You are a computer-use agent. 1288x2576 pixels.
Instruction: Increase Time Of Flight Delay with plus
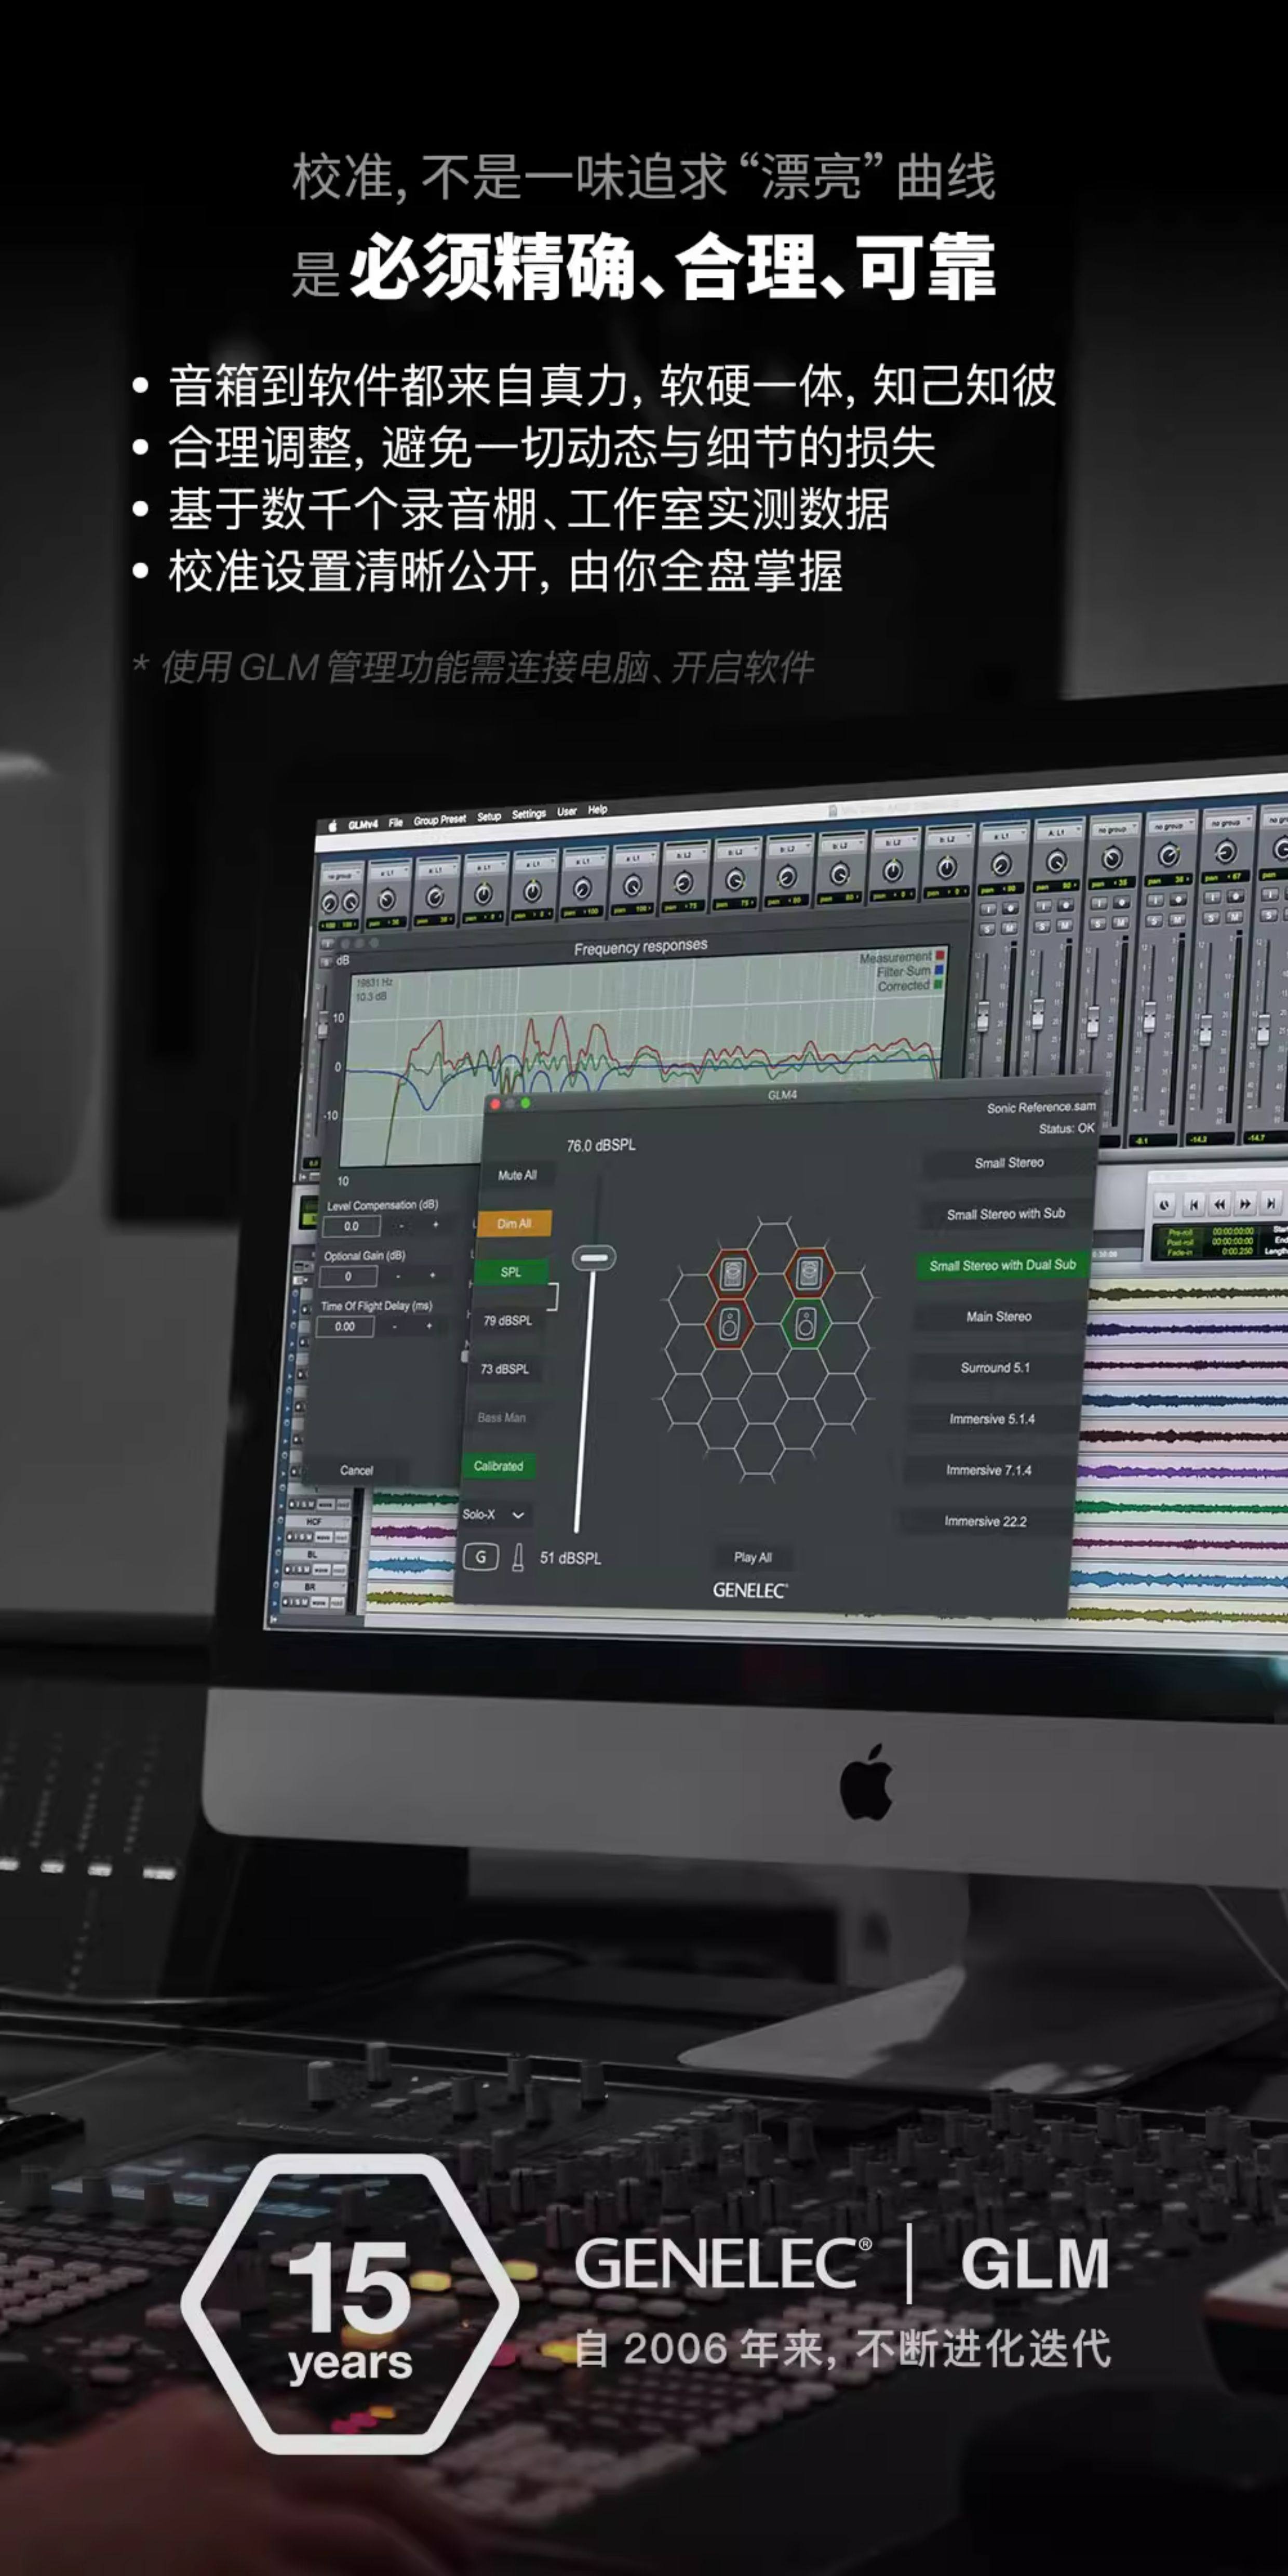[x=429, y=1326]
